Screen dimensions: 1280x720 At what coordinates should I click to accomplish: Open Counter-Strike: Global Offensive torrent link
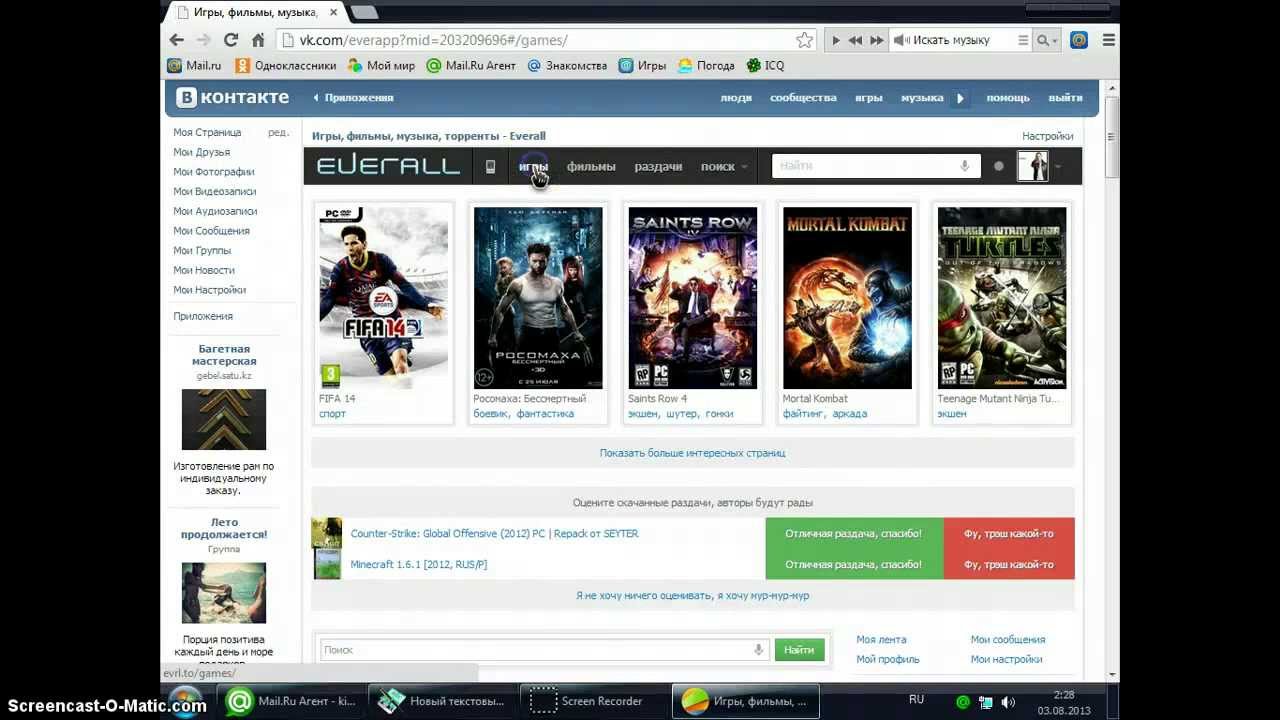coord(494,534)
